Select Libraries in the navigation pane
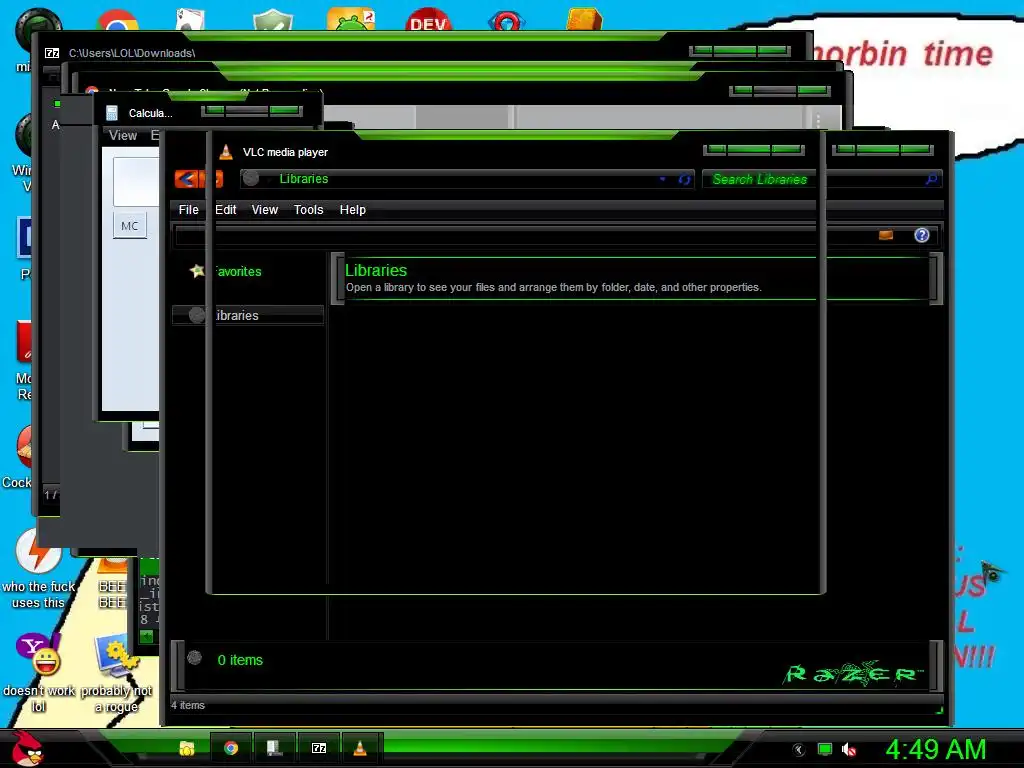 coord(248,315)
